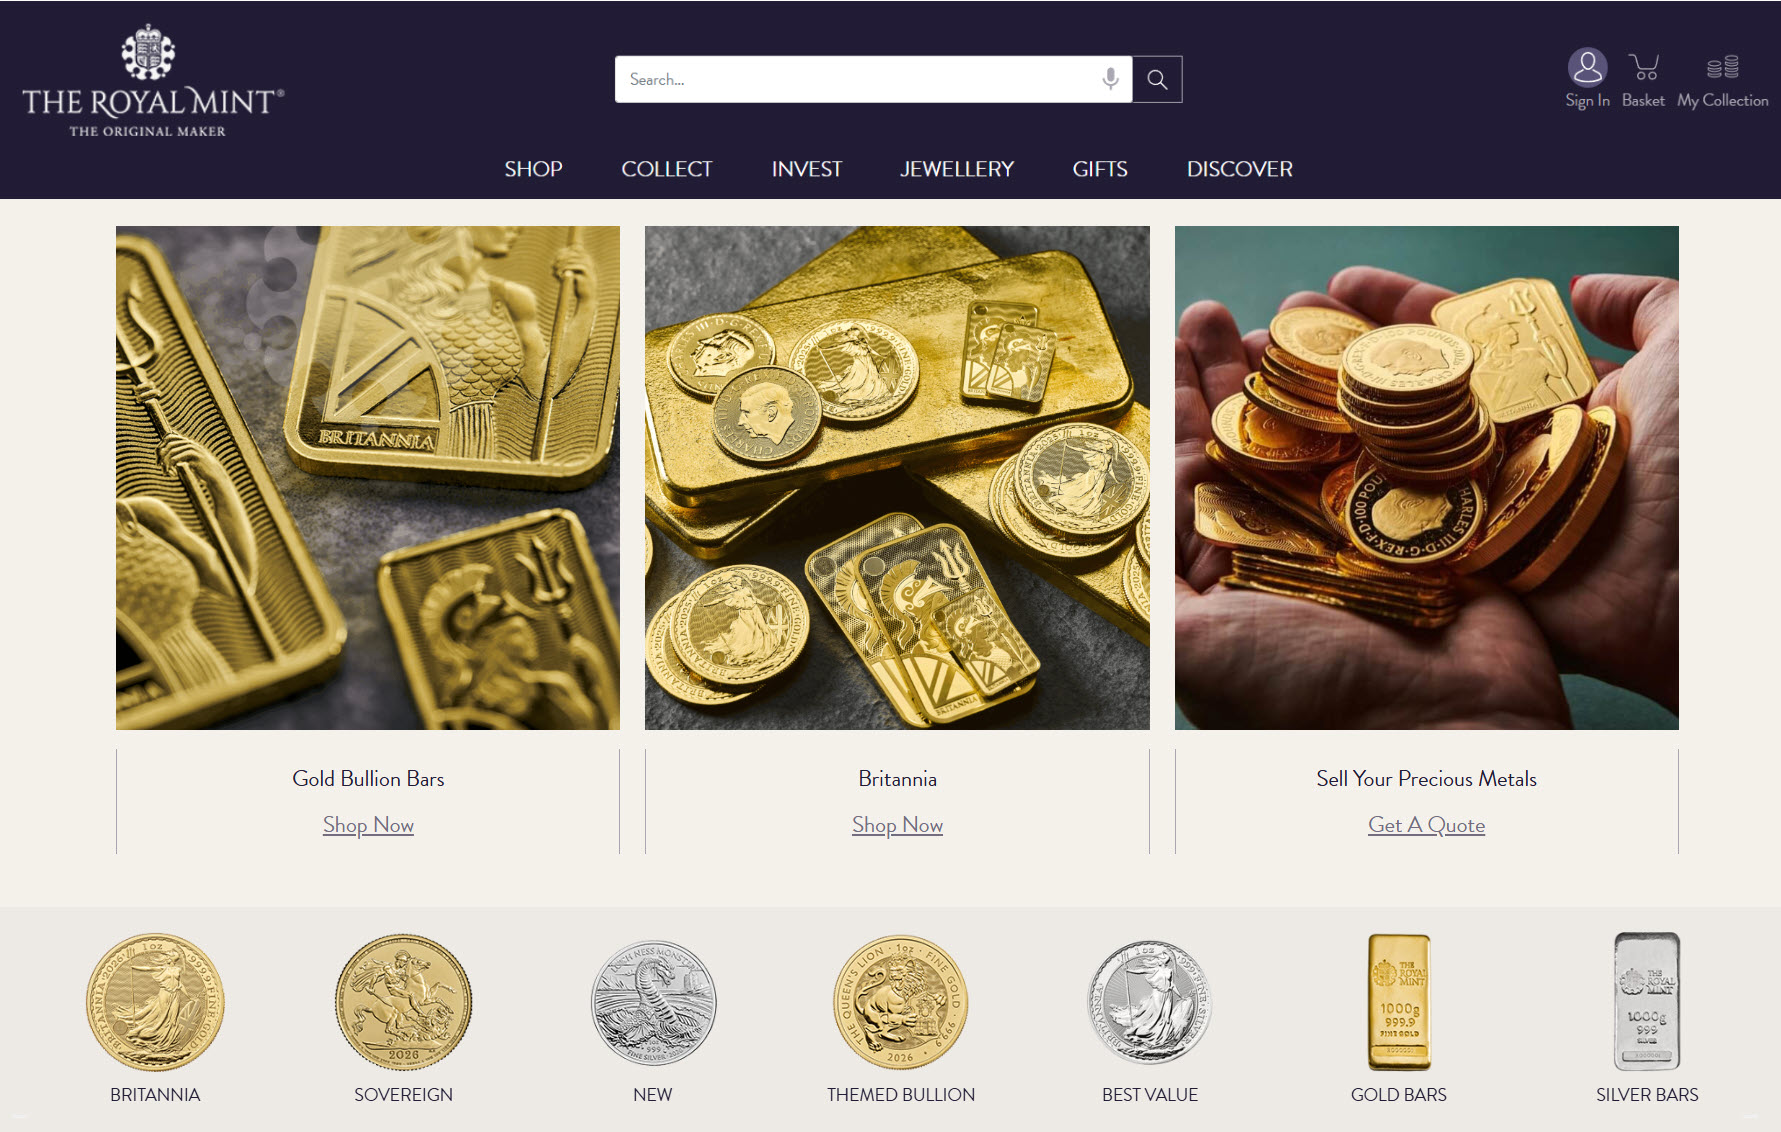Open the SHOP navigation menu

coord(533,169)
